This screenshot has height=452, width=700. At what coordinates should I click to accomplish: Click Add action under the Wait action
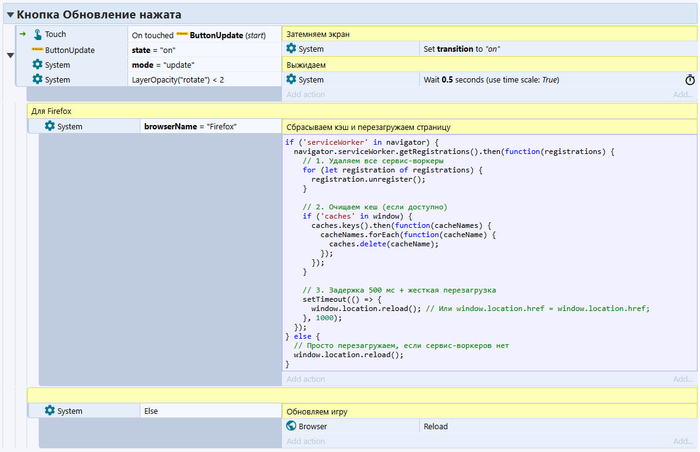click(x=306, y=94)
